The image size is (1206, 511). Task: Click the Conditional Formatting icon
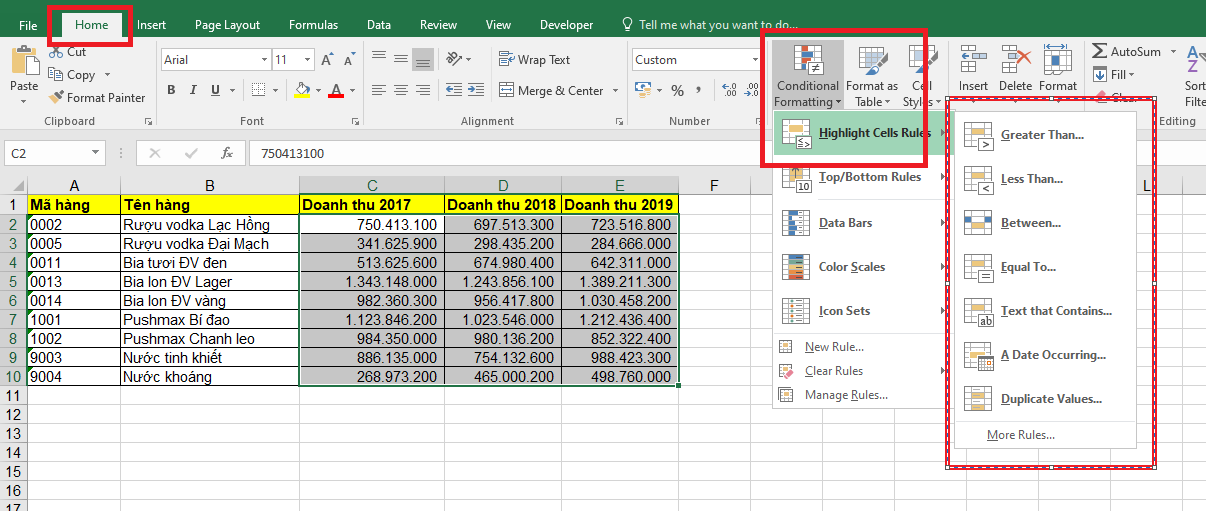pos(808,61)
